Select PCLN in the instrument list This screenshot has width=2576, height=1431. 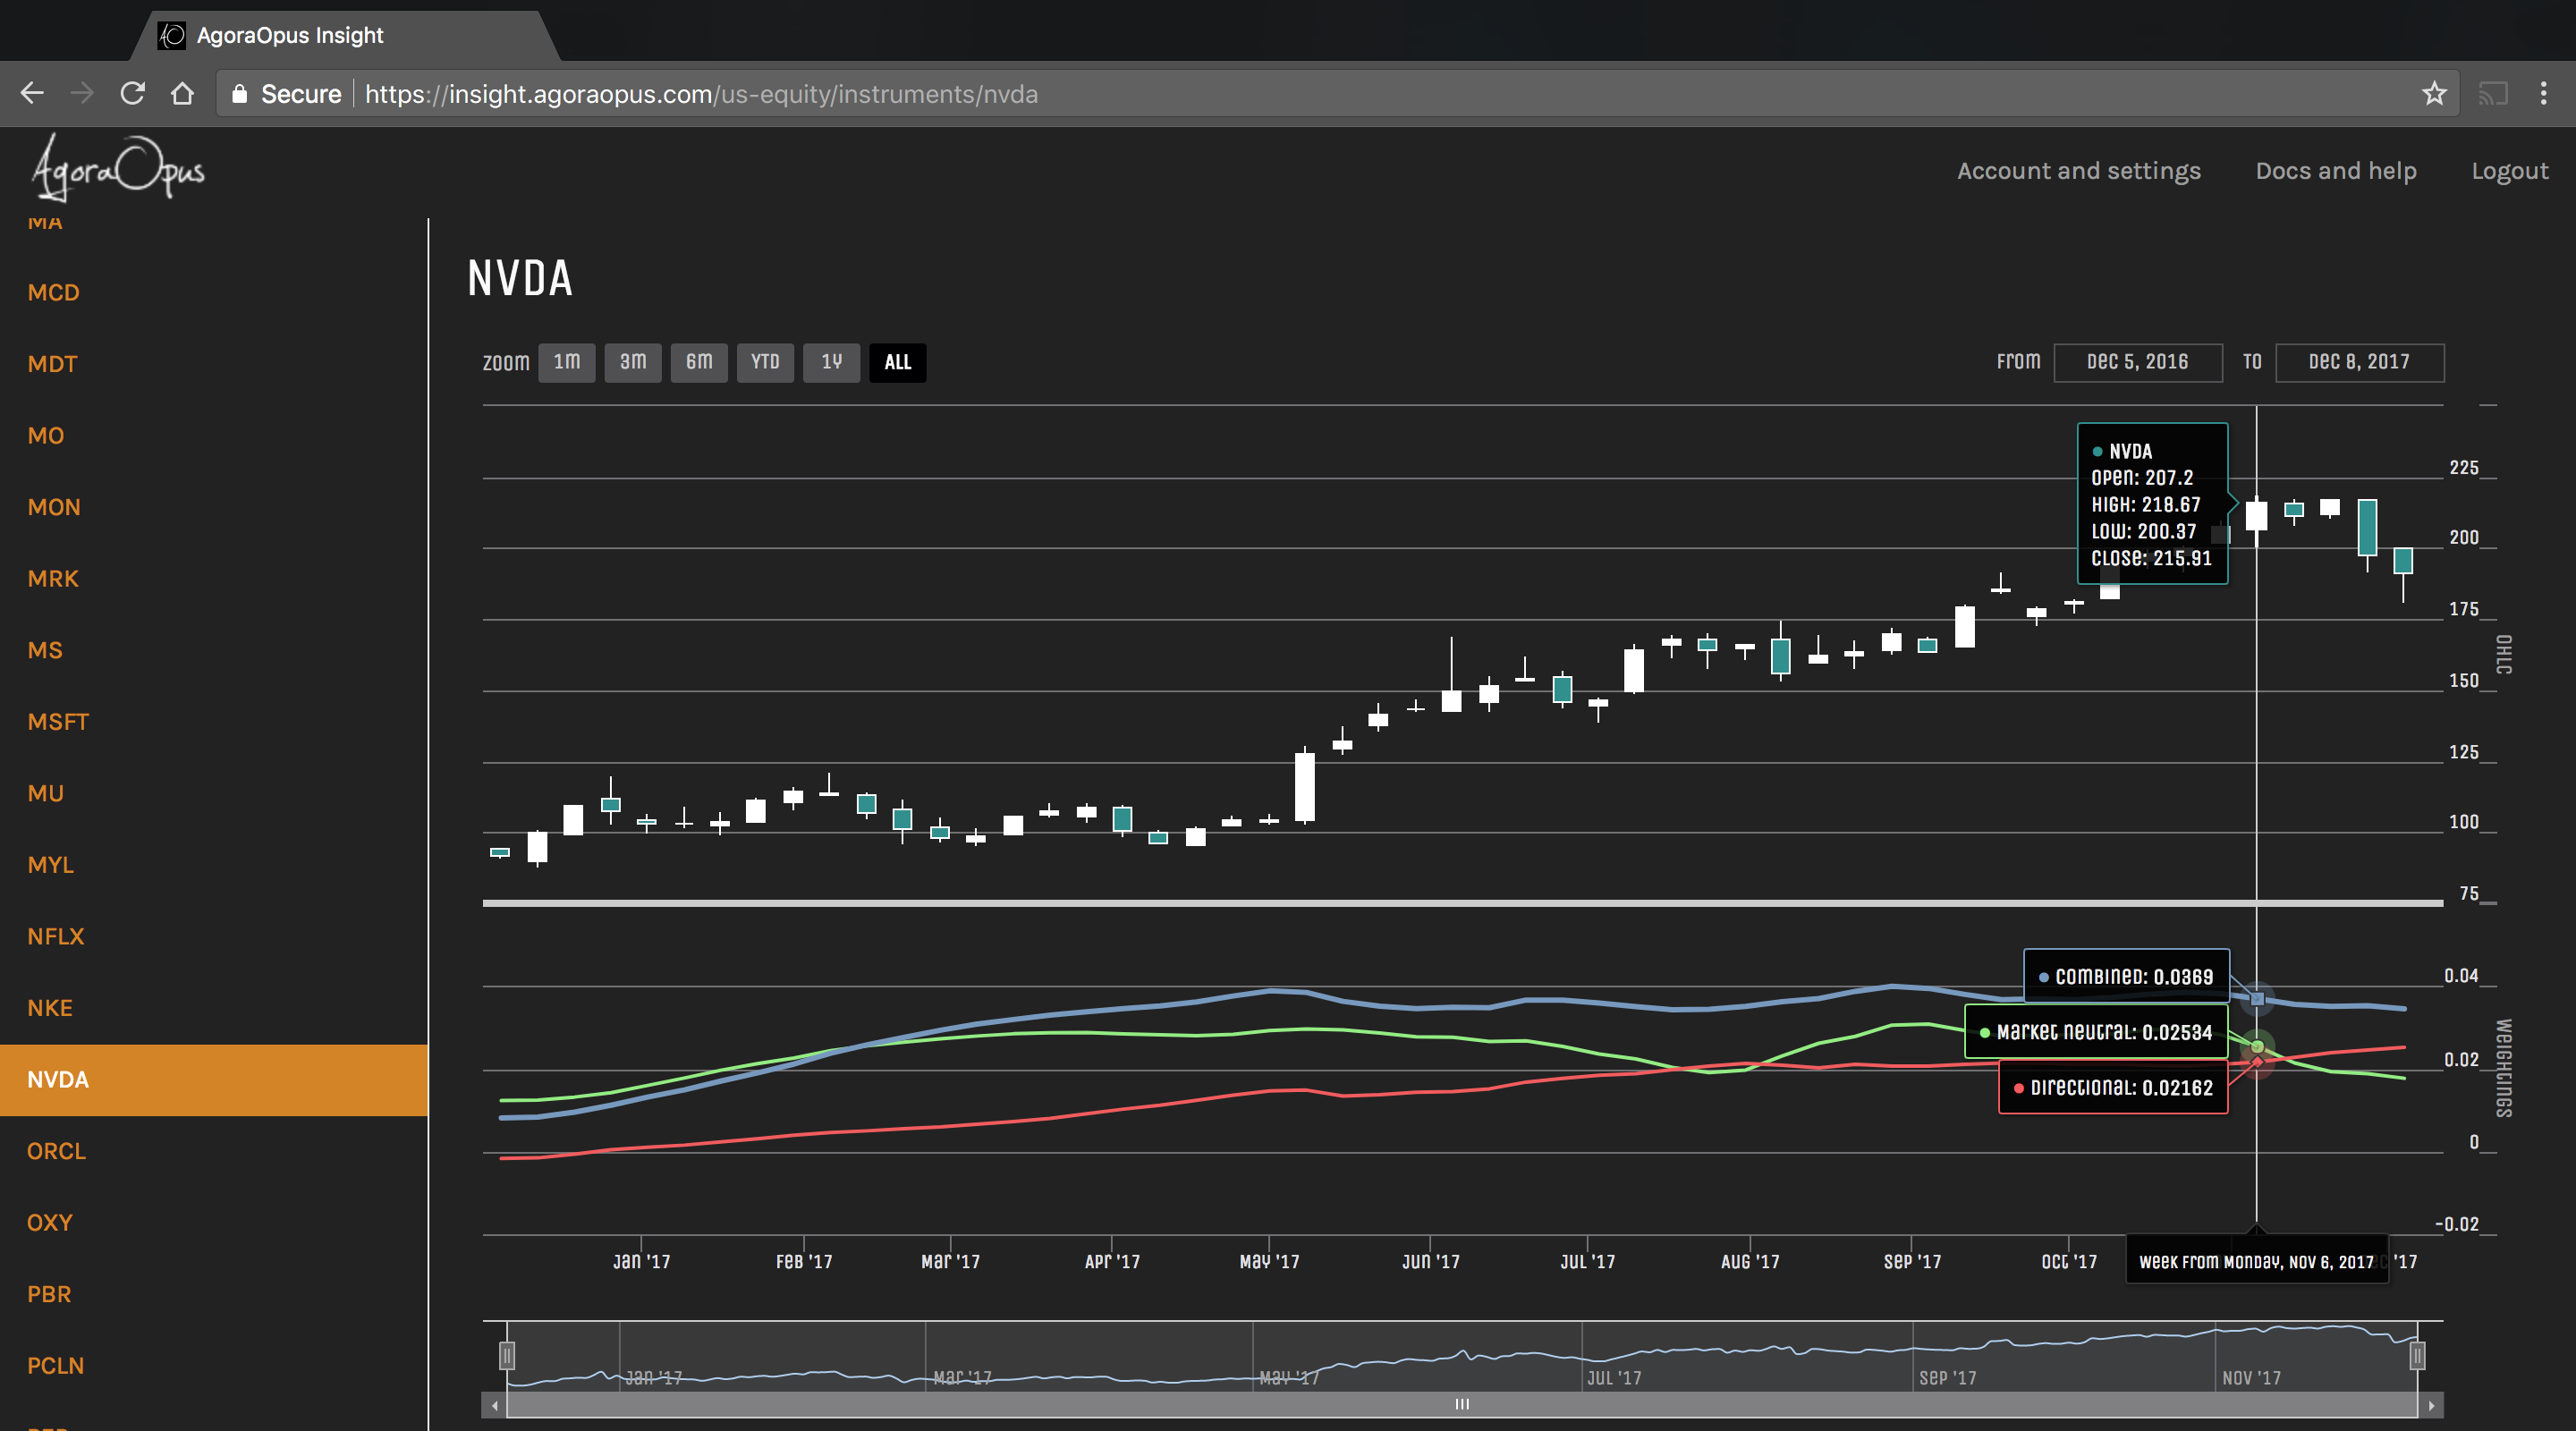(56, 1365)
